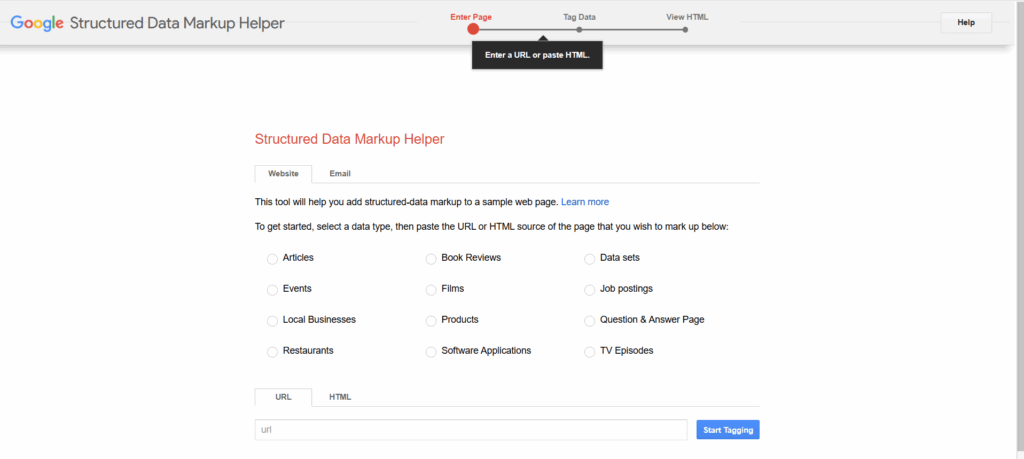Select the Articles radio button
1024x459 pixels.
pos(272,259)
